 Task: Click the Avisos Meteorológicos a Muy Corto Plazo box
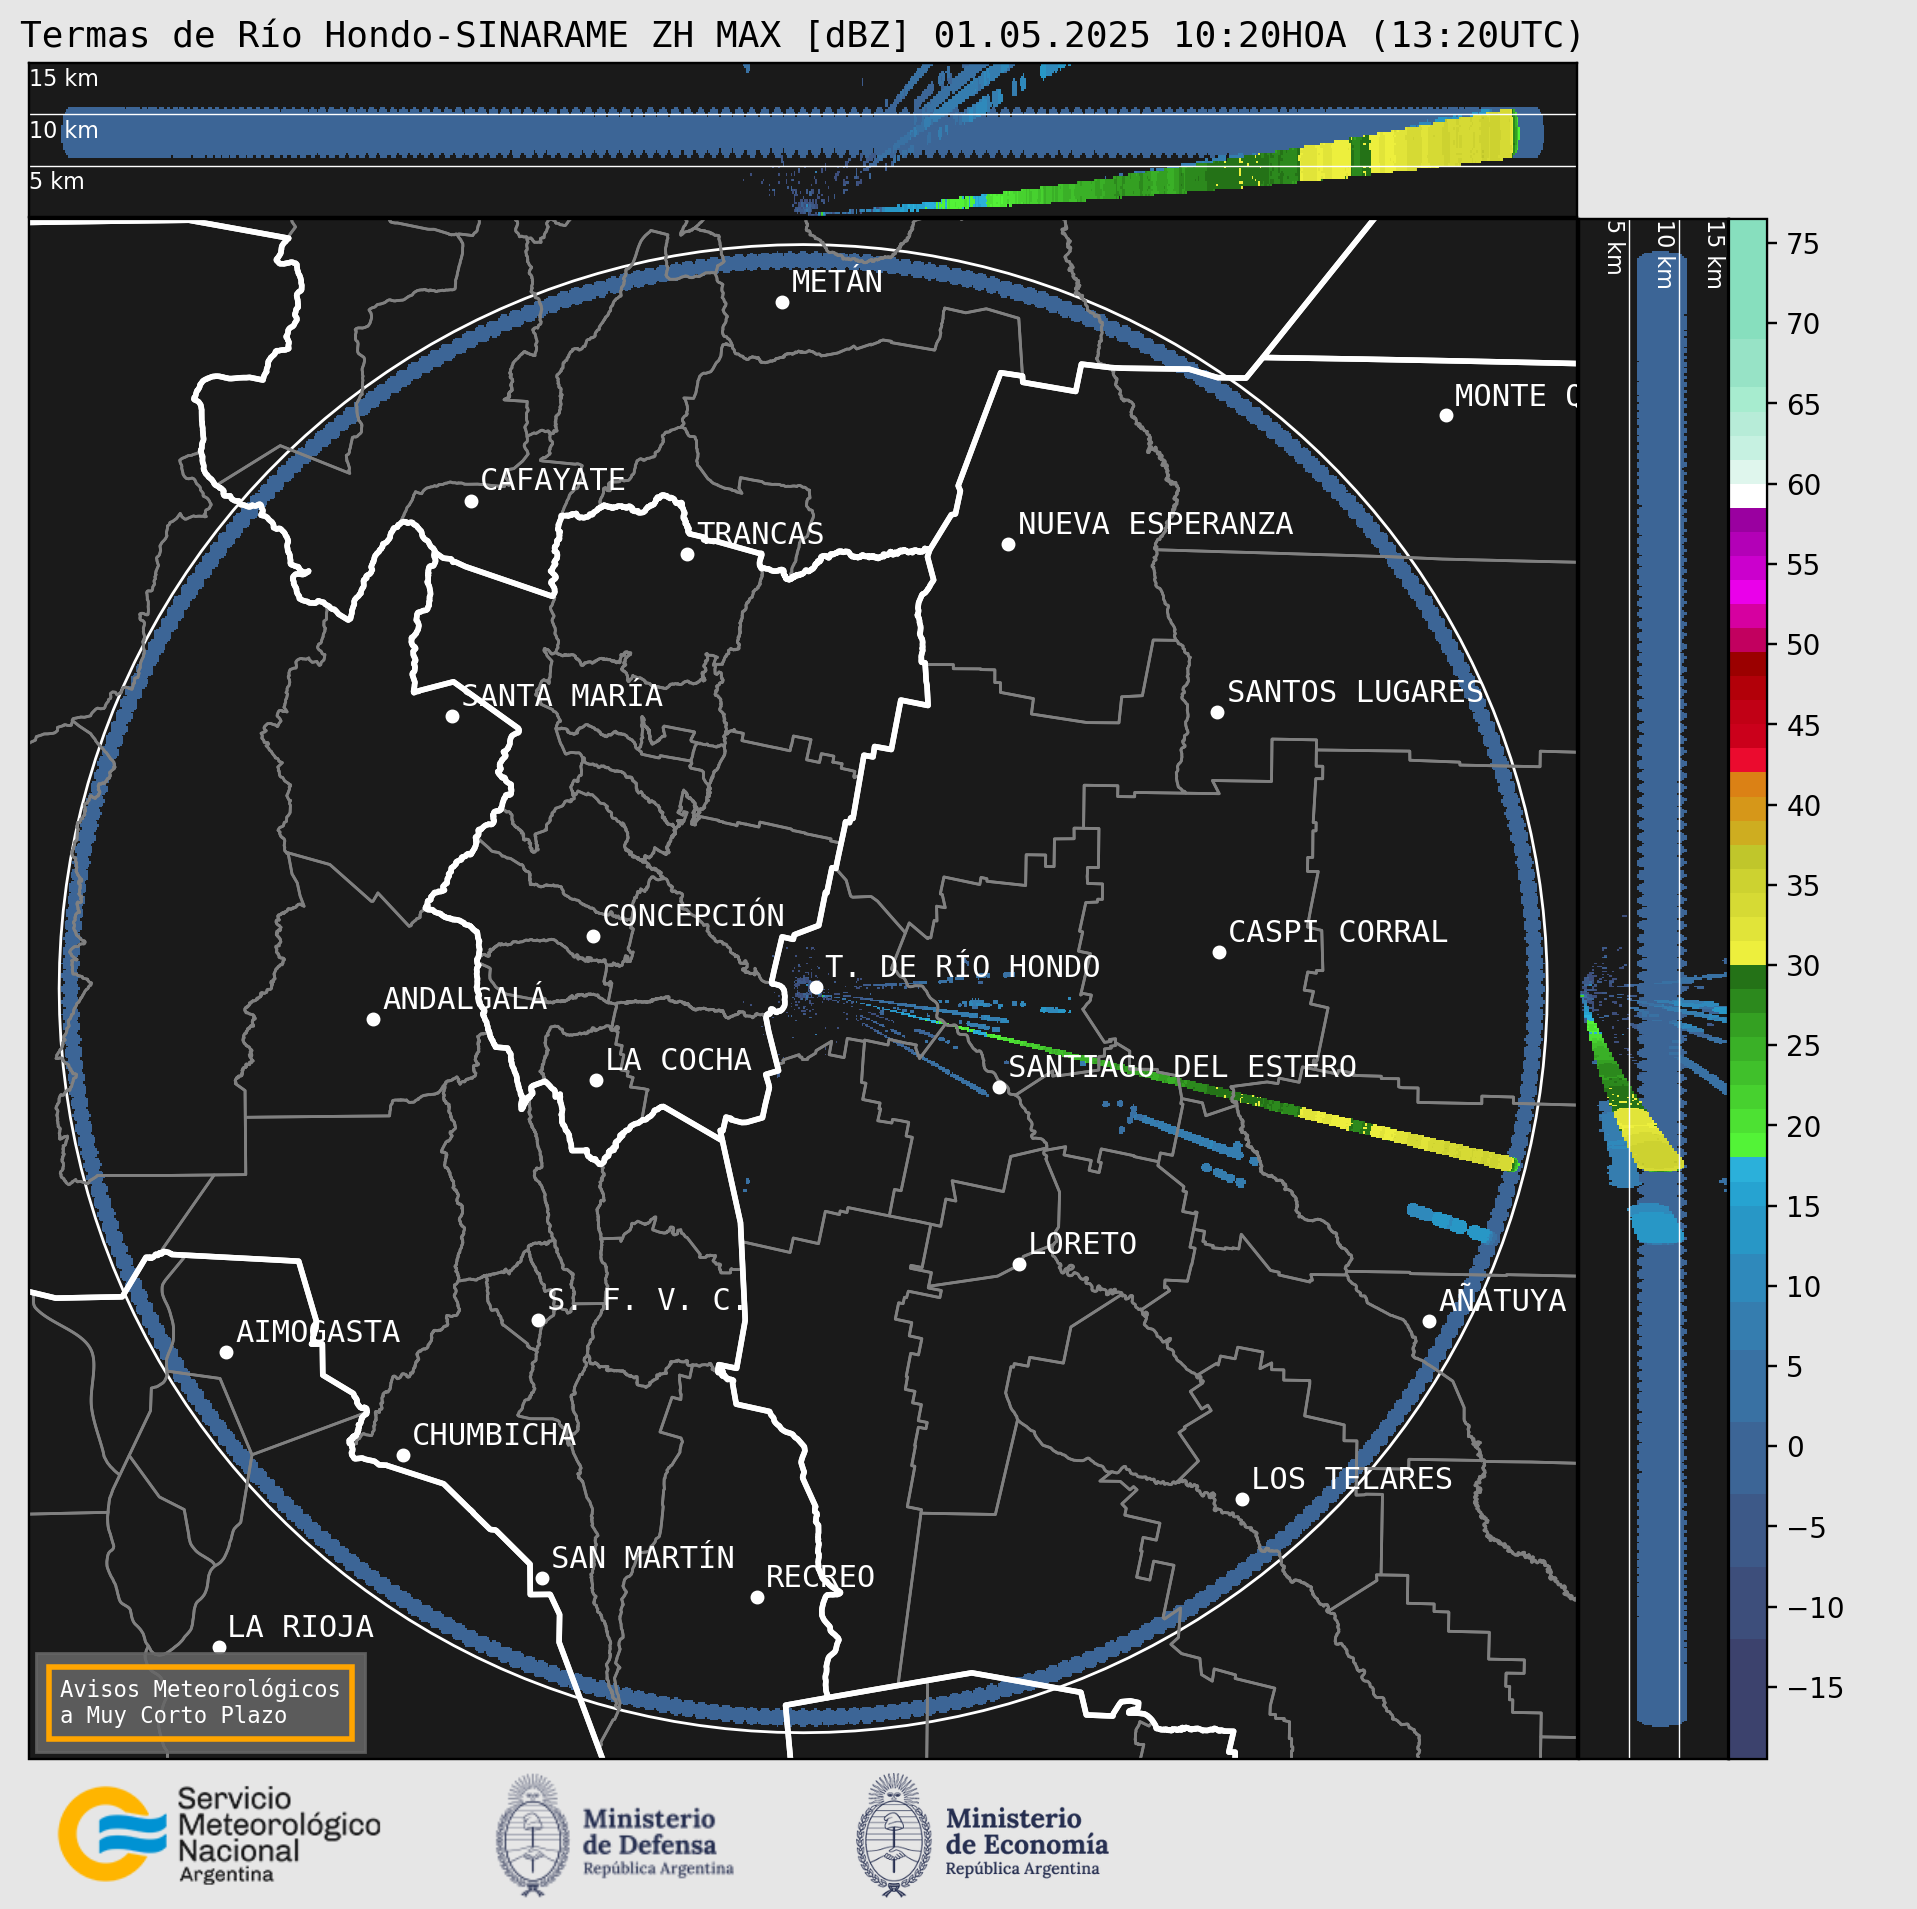pyautogui.click(x=200, y=1702)
